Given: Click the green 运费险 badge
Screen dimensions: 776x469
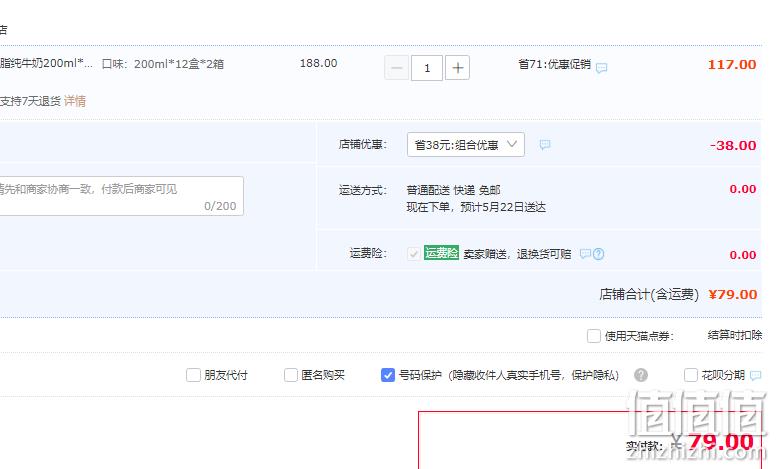Looking at the screenshot, I should (x=441, y=253).
